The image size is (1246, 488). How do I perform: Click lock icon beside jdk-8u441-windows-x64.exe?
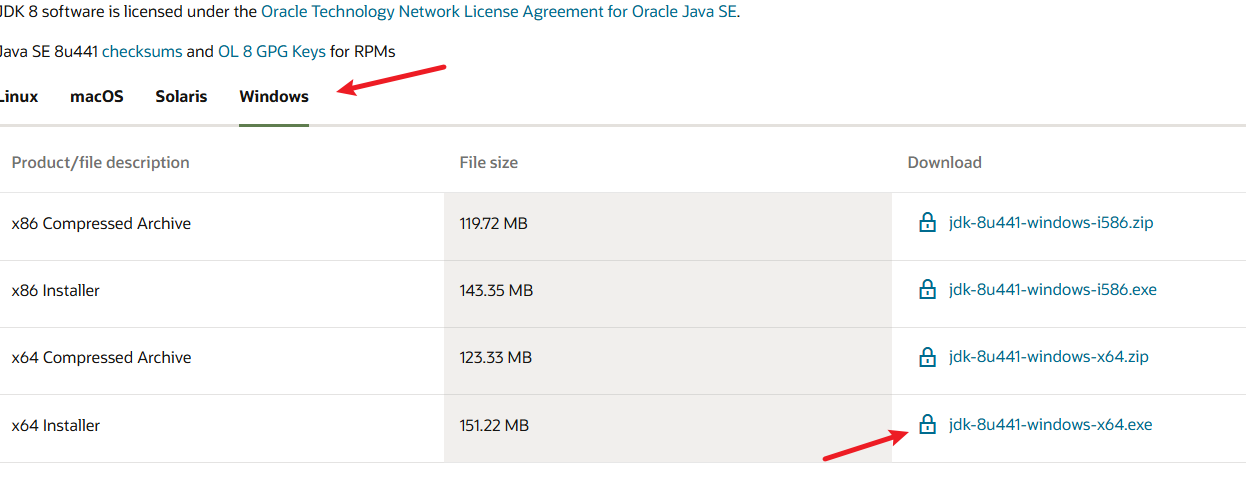[x=927, y=425]
